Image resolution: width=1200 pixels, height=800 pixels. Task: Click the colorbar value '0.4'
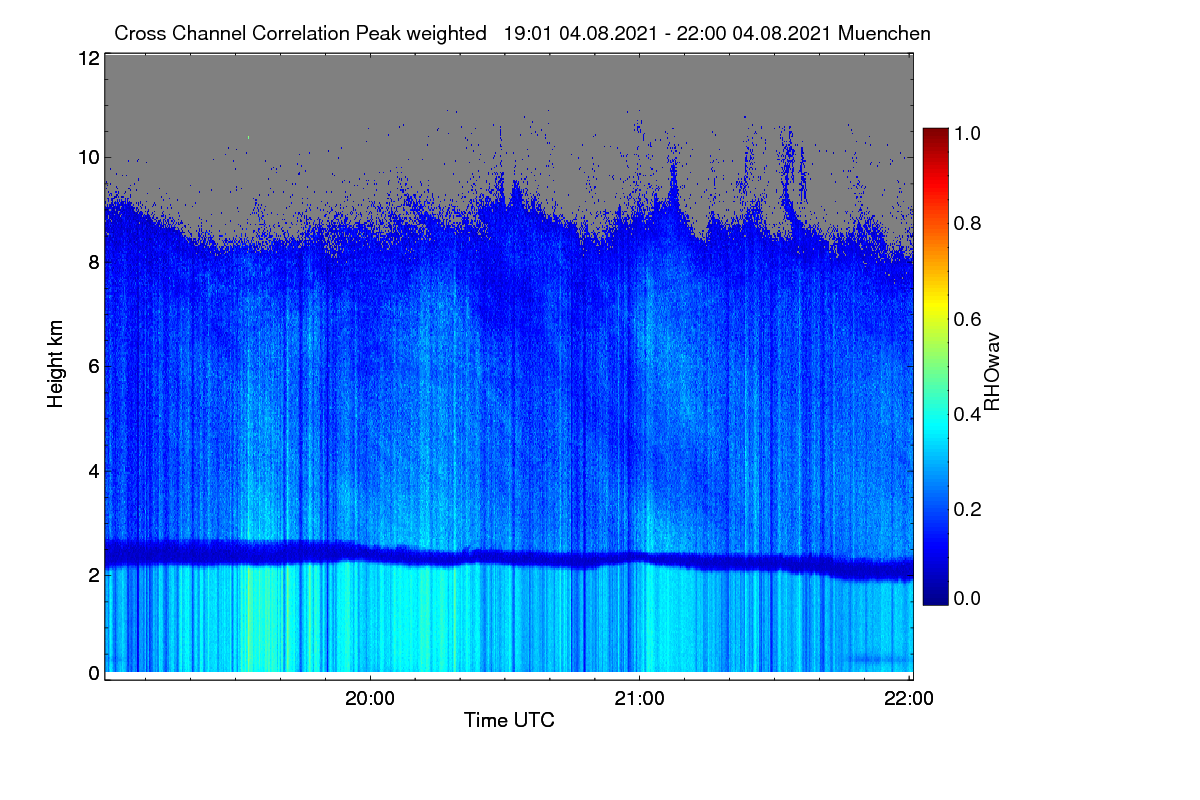pos(965,414)
